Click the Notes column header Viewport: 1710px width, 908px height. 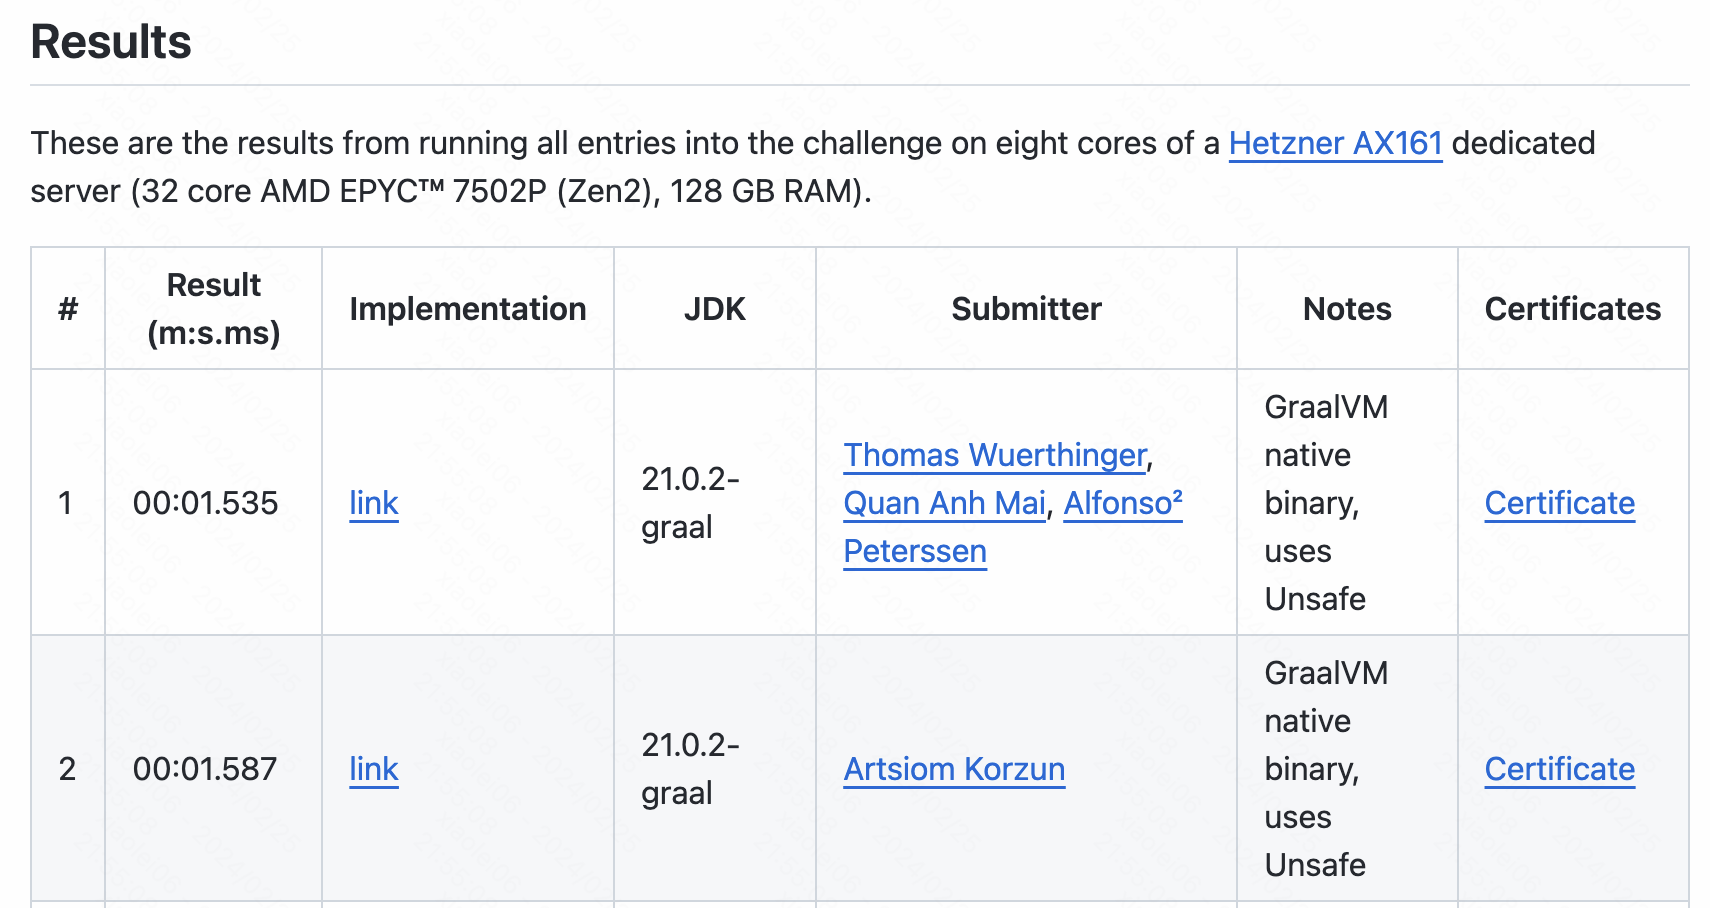click(x=1347, y=309)
